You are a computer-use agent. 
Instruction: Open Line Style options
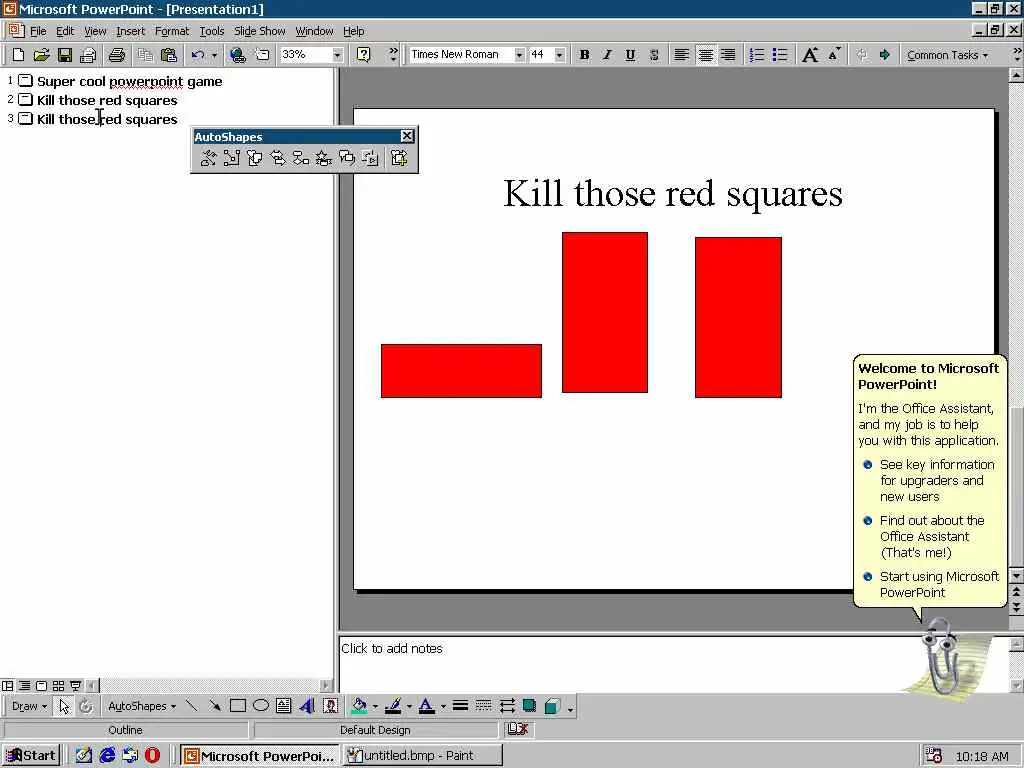460,706
